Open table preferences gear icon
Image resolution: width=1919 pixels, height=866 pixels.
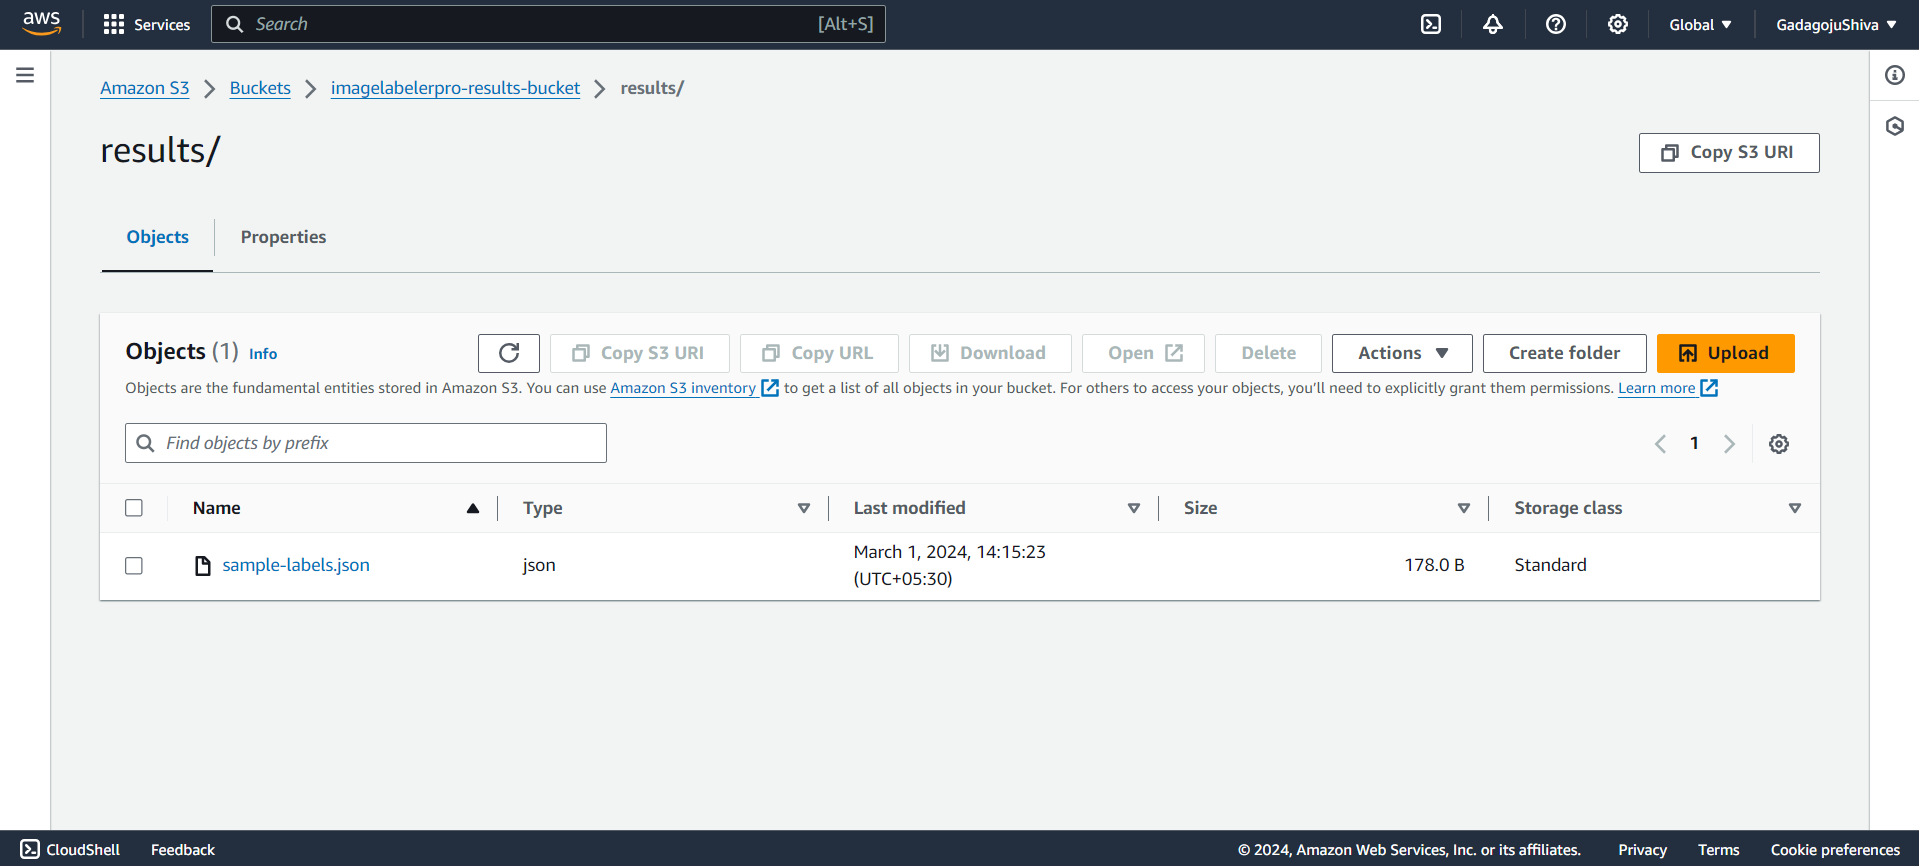click(x=1779, y=444)
